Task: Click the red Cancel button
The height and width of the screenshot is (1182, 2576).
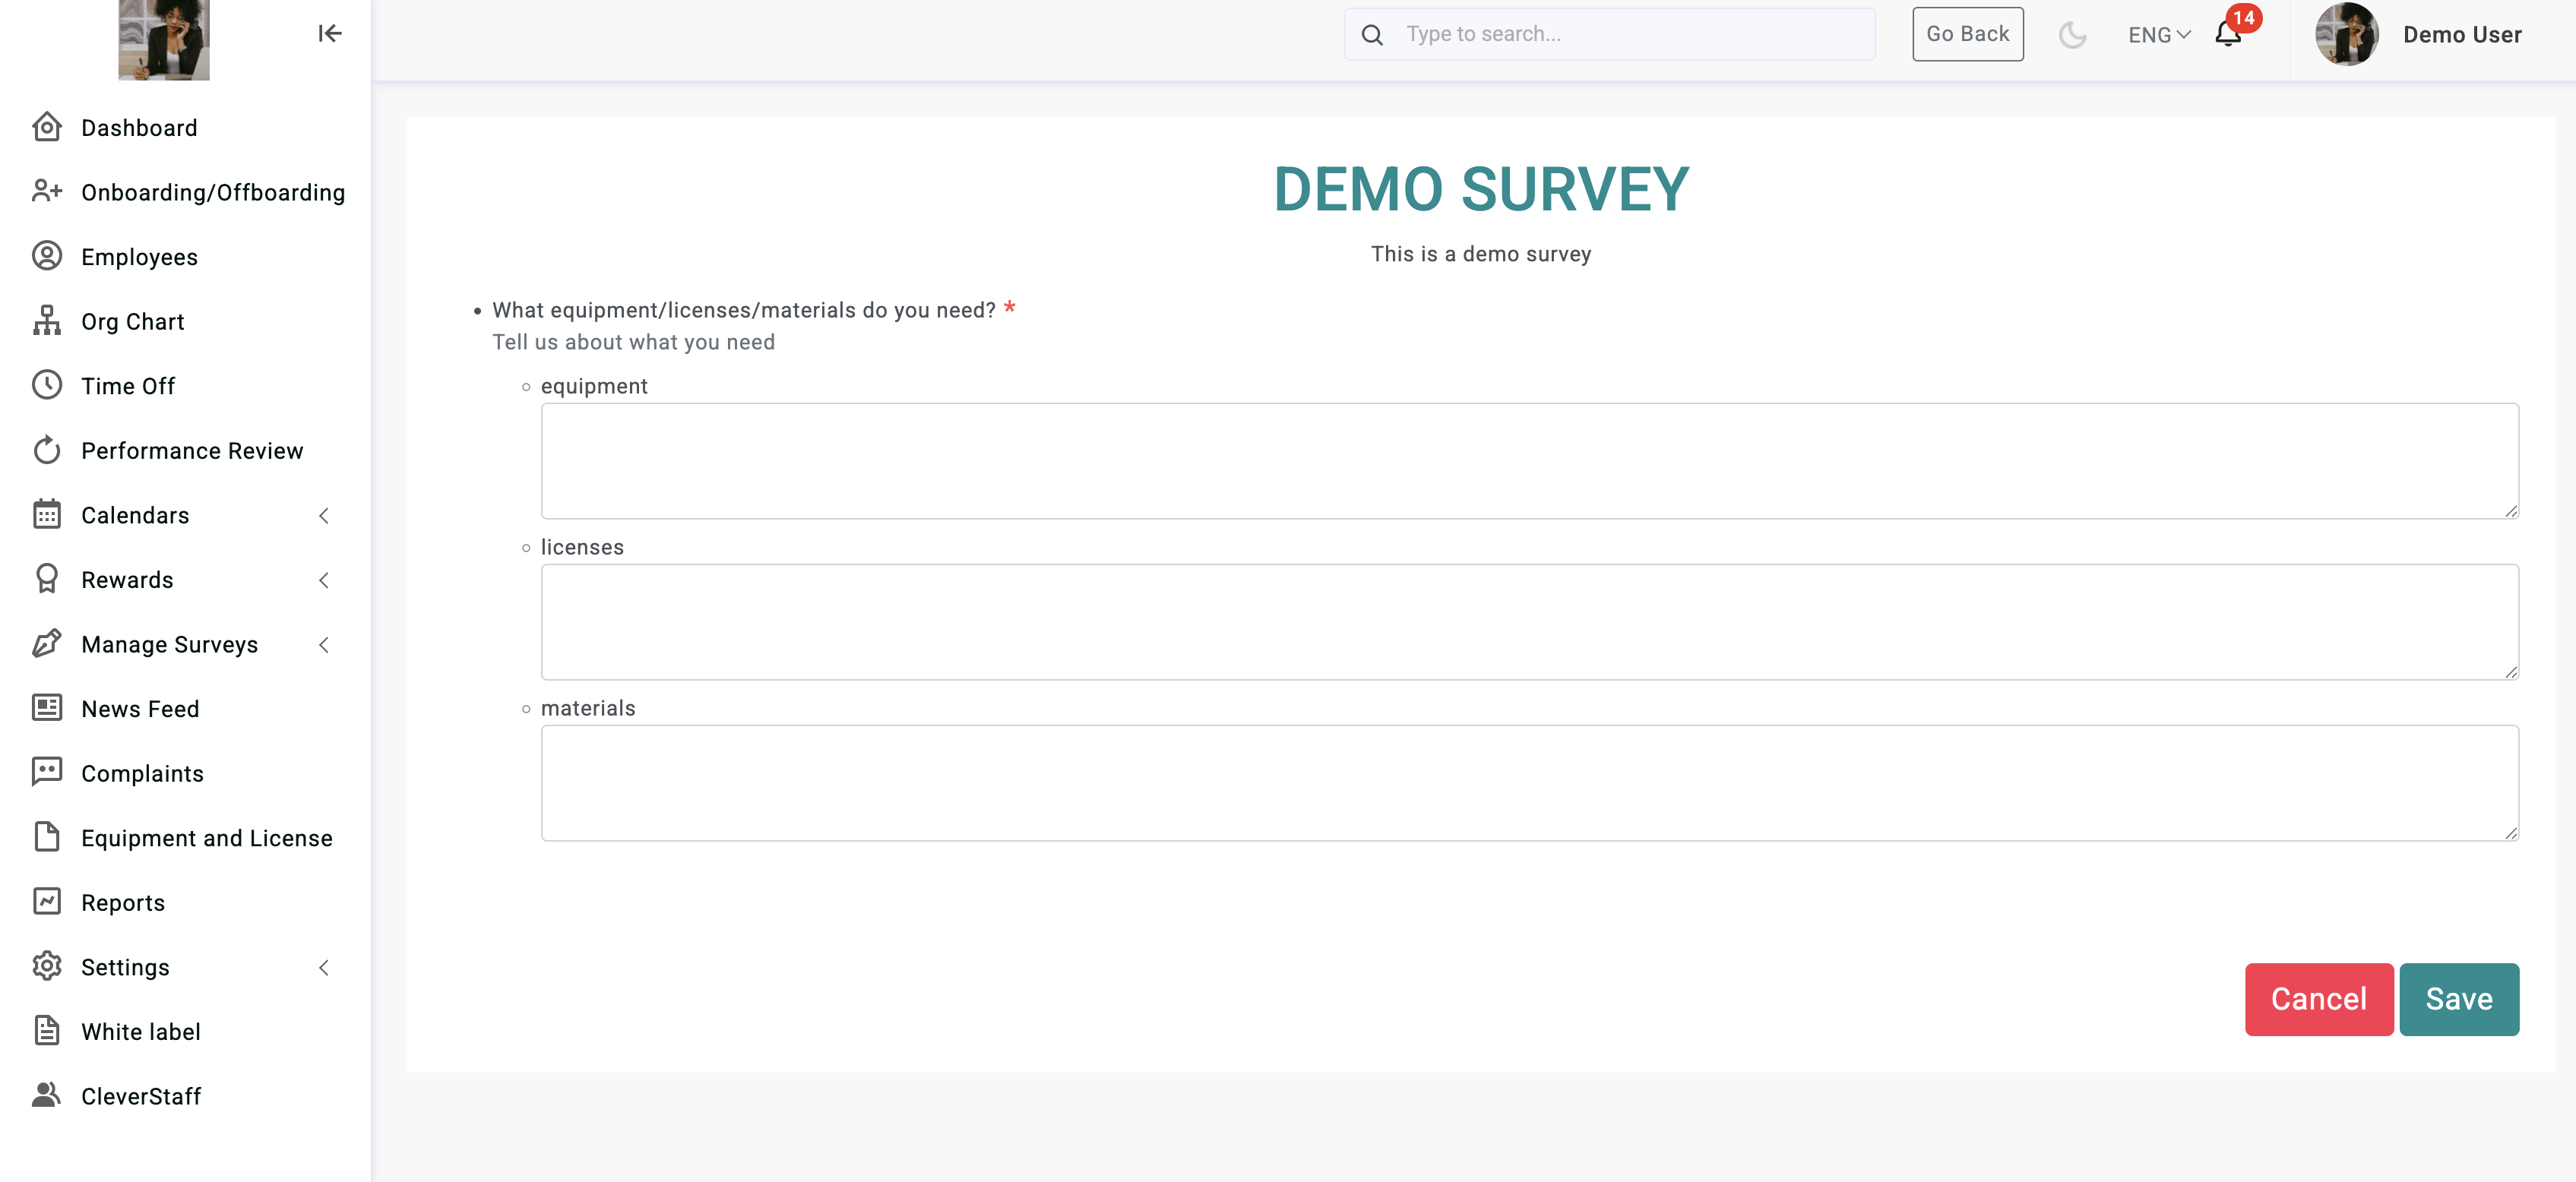Action: [x=2318, y=998]
